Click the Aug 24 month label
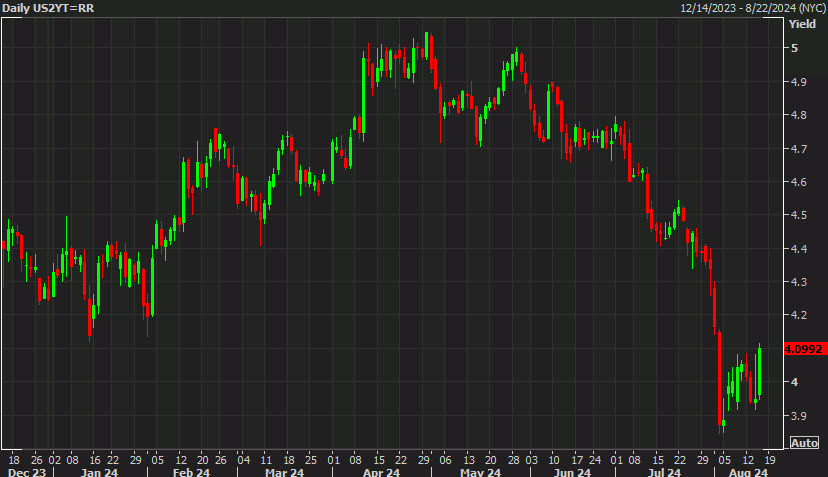This screenshot has width=828, height=477. click(x=748, y=472)
